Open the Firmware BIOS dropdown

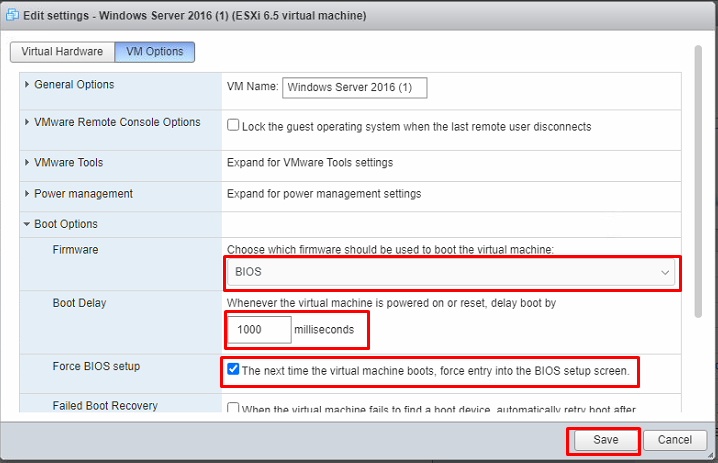point(452,272)
